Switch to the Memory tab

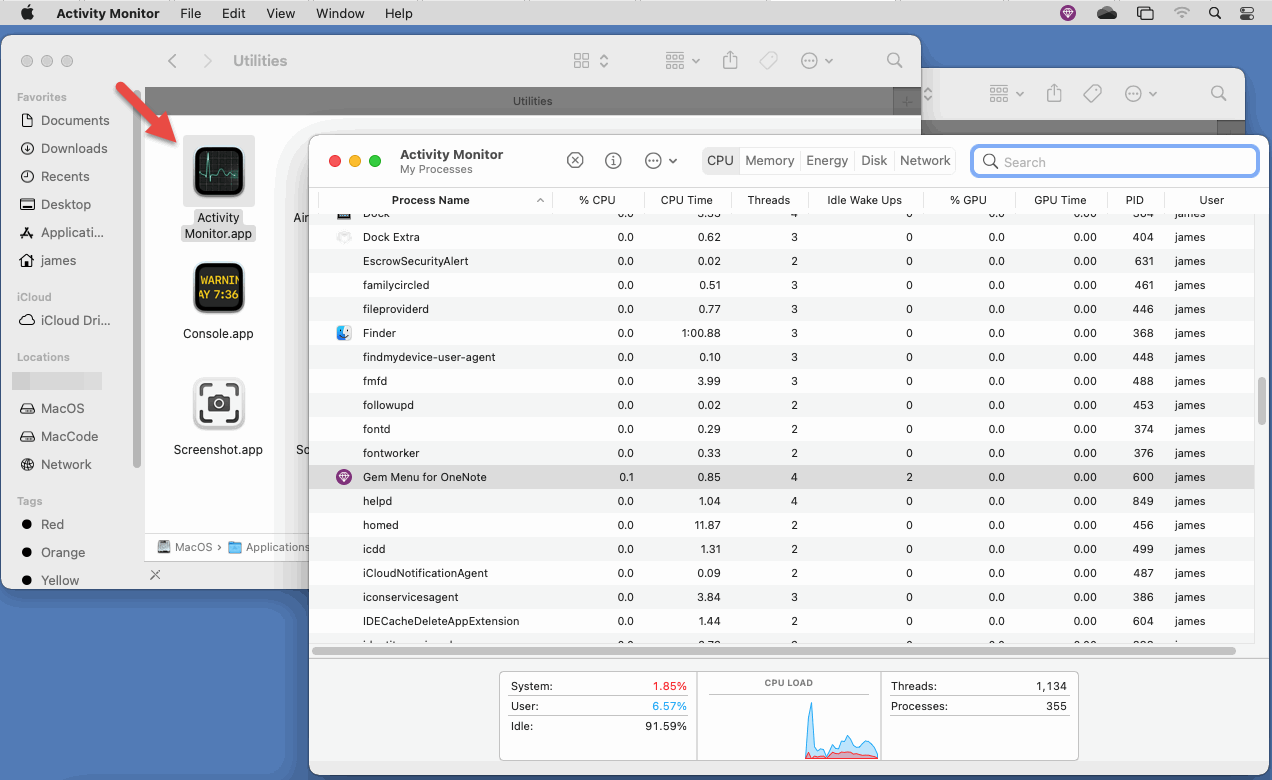pos(769,160)
